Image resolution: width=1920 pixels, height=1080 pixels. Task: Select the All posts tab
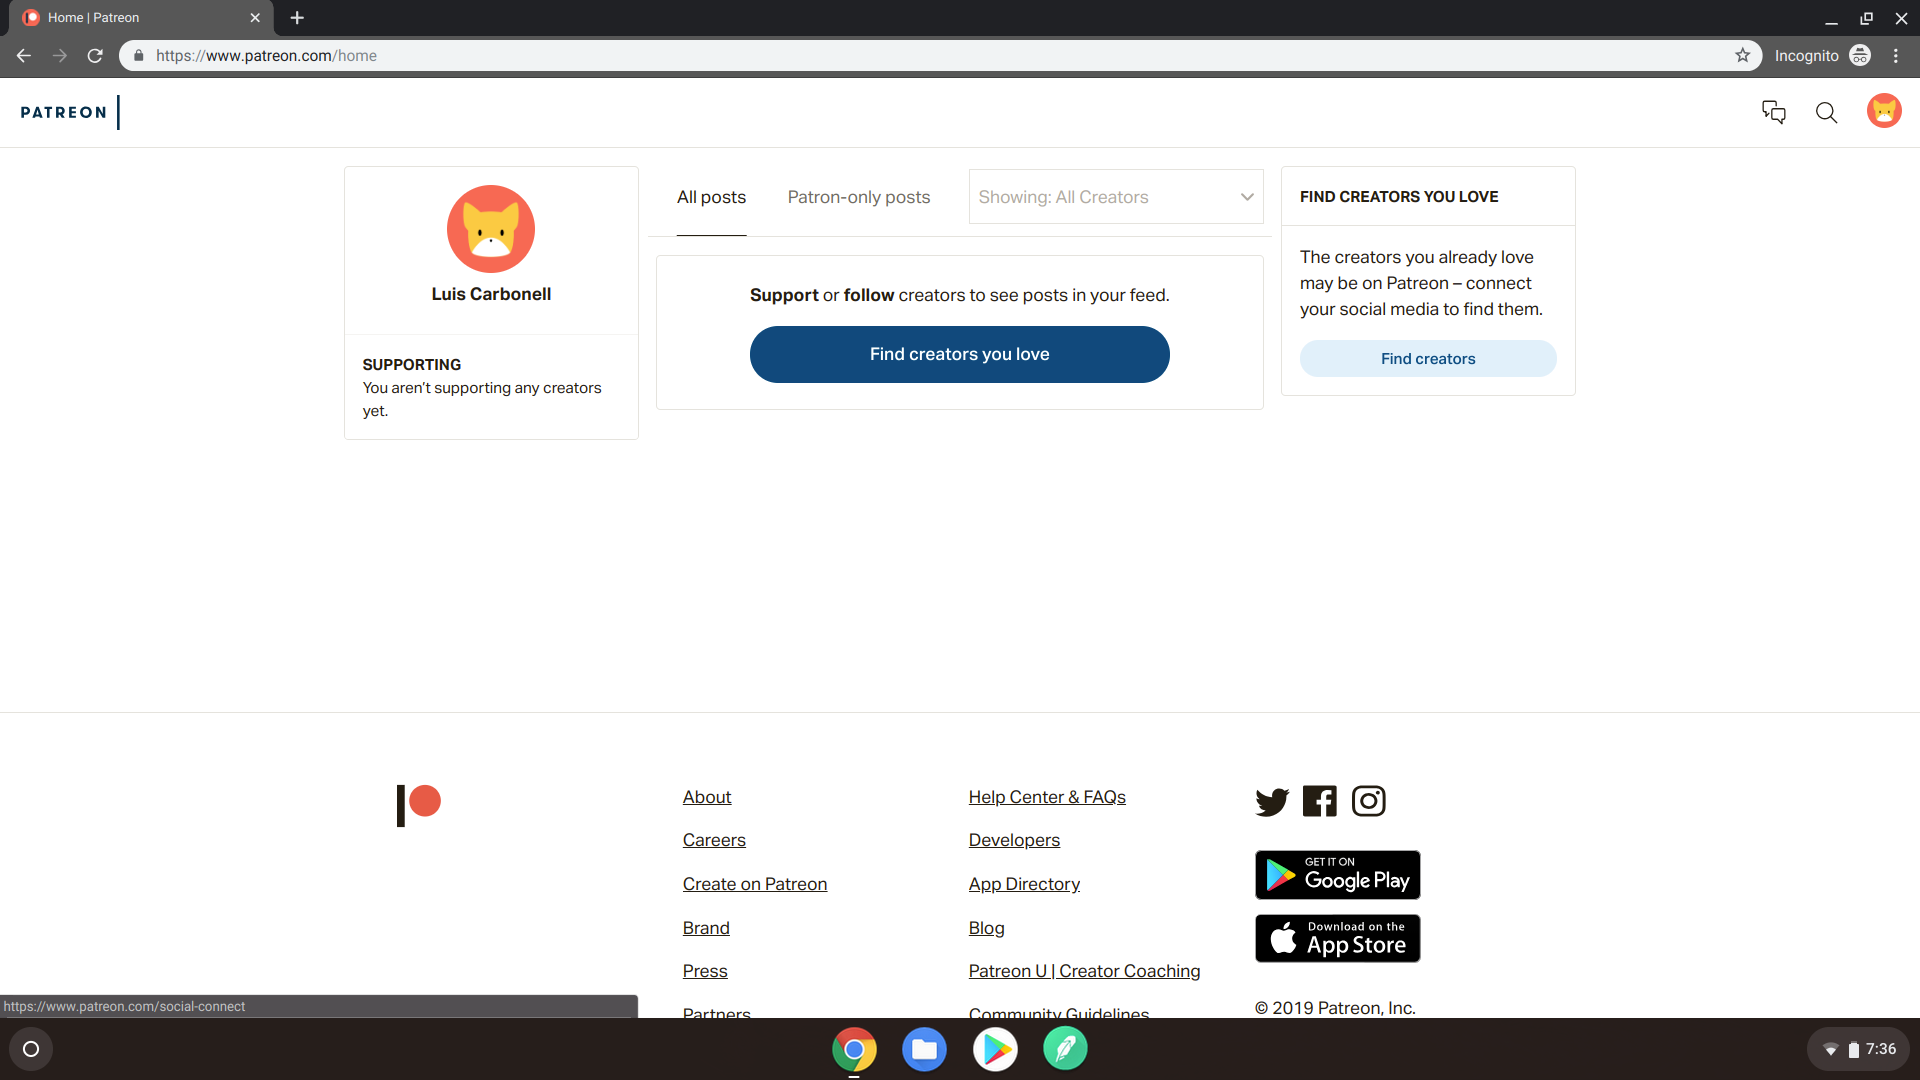click(711, 197)
